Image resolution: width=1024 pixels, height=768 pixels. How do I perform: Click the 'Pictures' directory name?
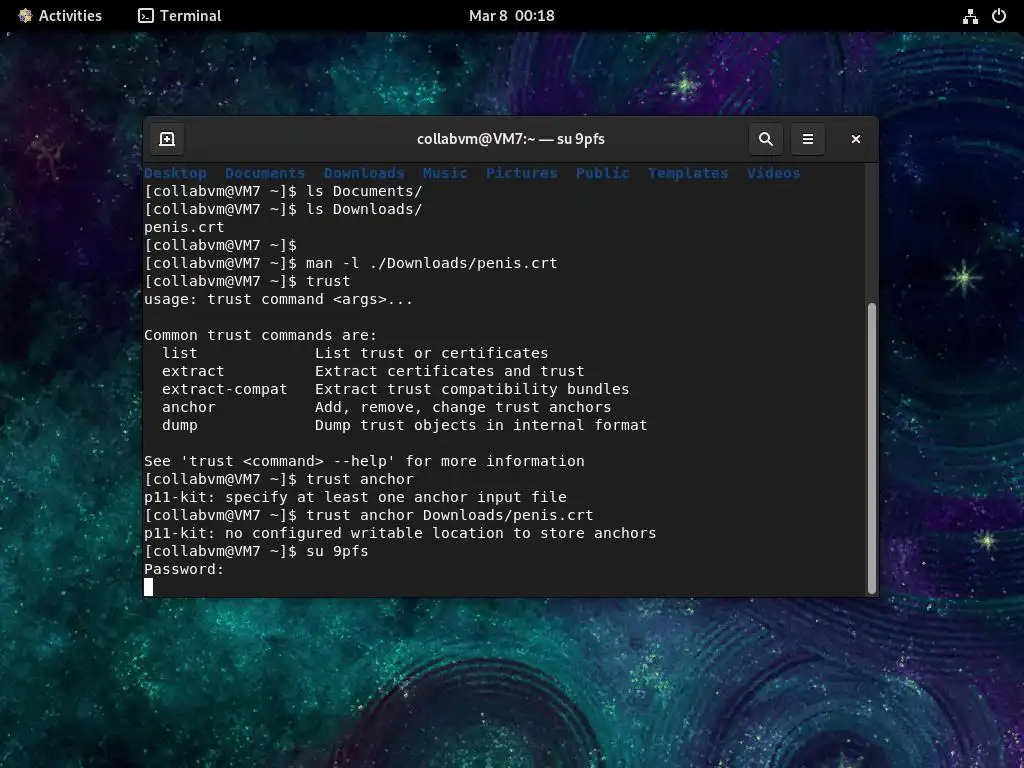point(522,173)
